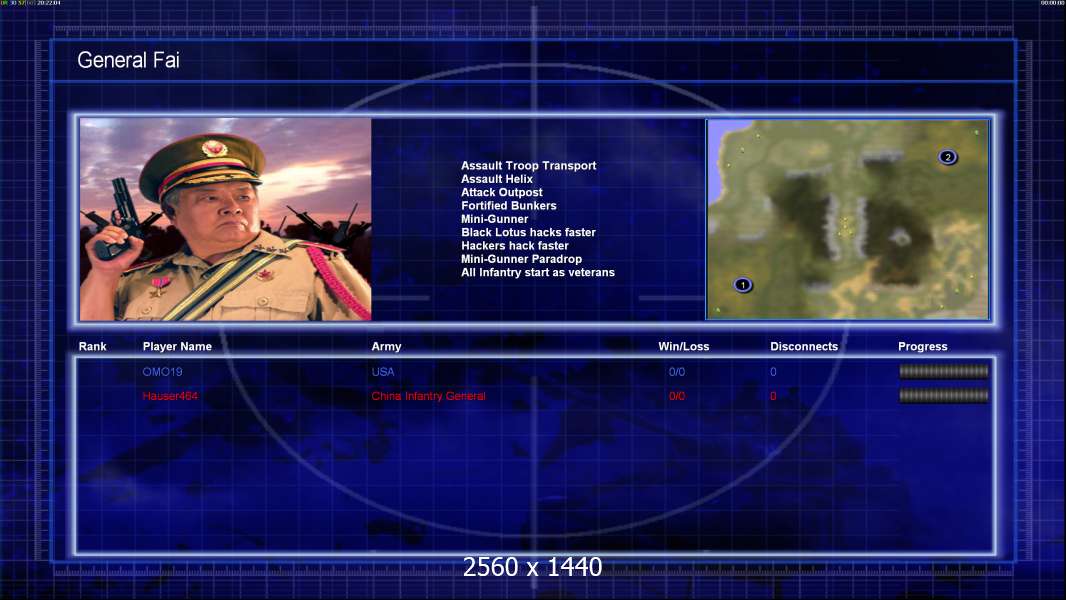
Task: Click Hauser464's win/loss value 0/0
Action: point(676,396)
